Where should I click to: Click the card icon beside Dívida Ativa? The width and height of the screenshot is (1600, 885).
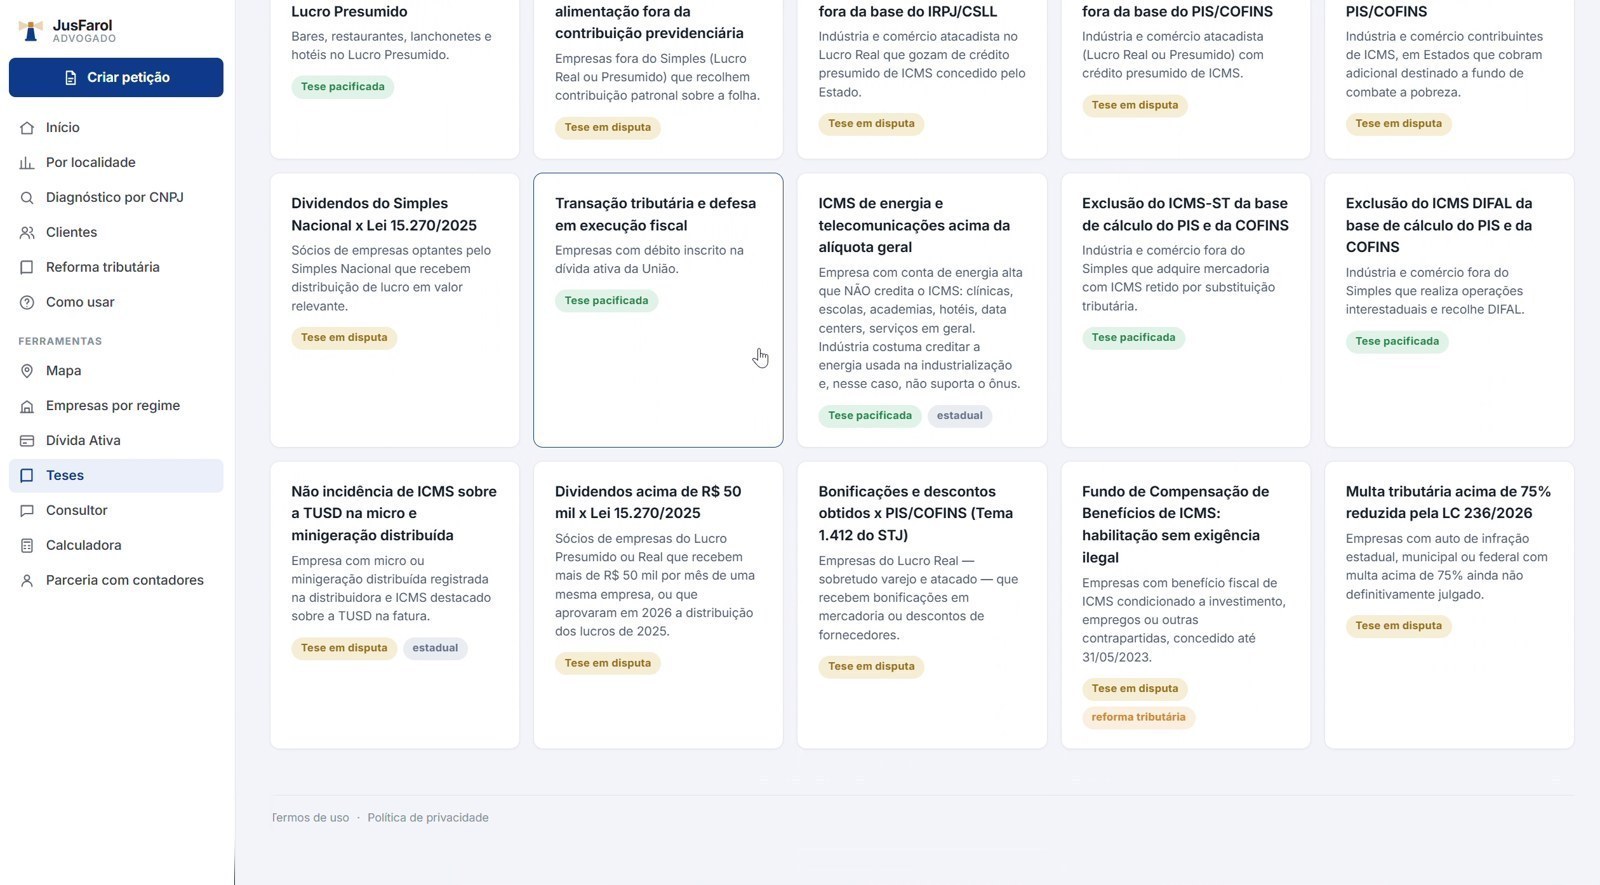27,441
